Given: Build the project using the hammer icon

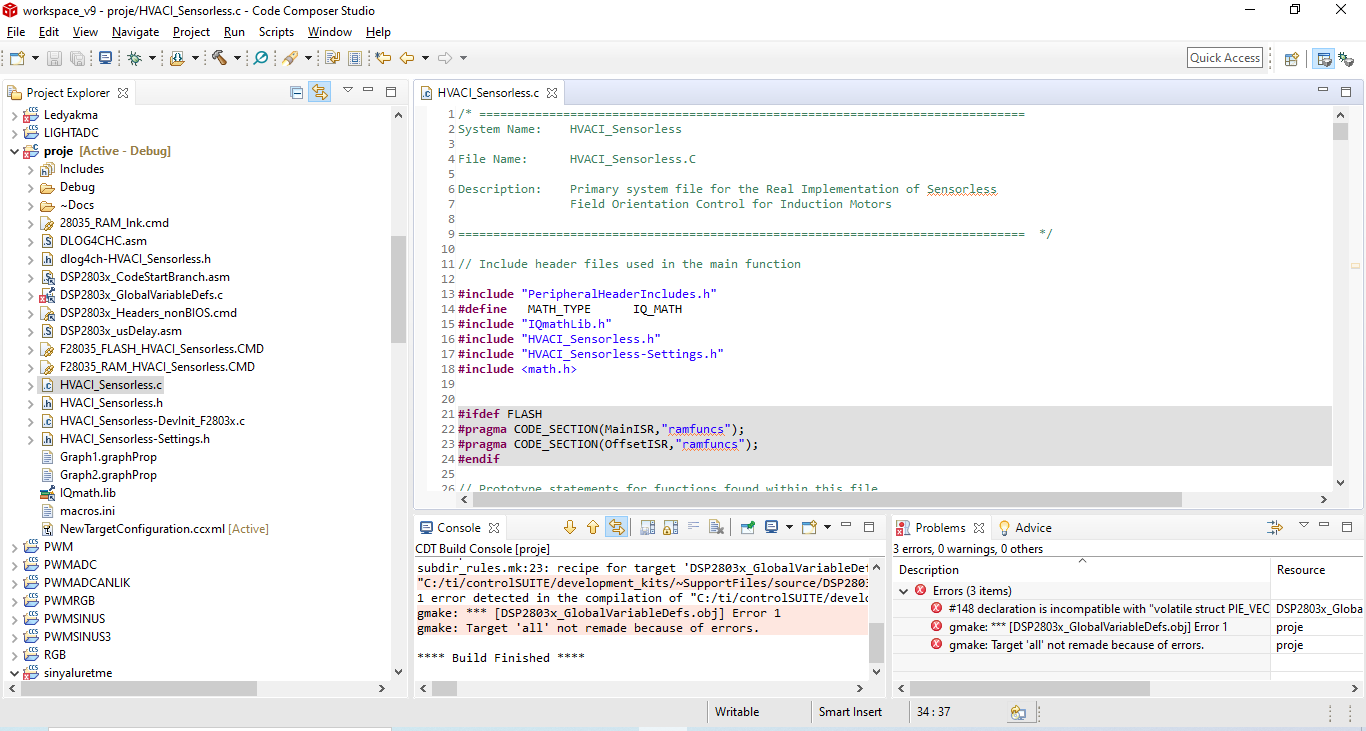Looking at the screenshot, I should (x=220, y=57).
